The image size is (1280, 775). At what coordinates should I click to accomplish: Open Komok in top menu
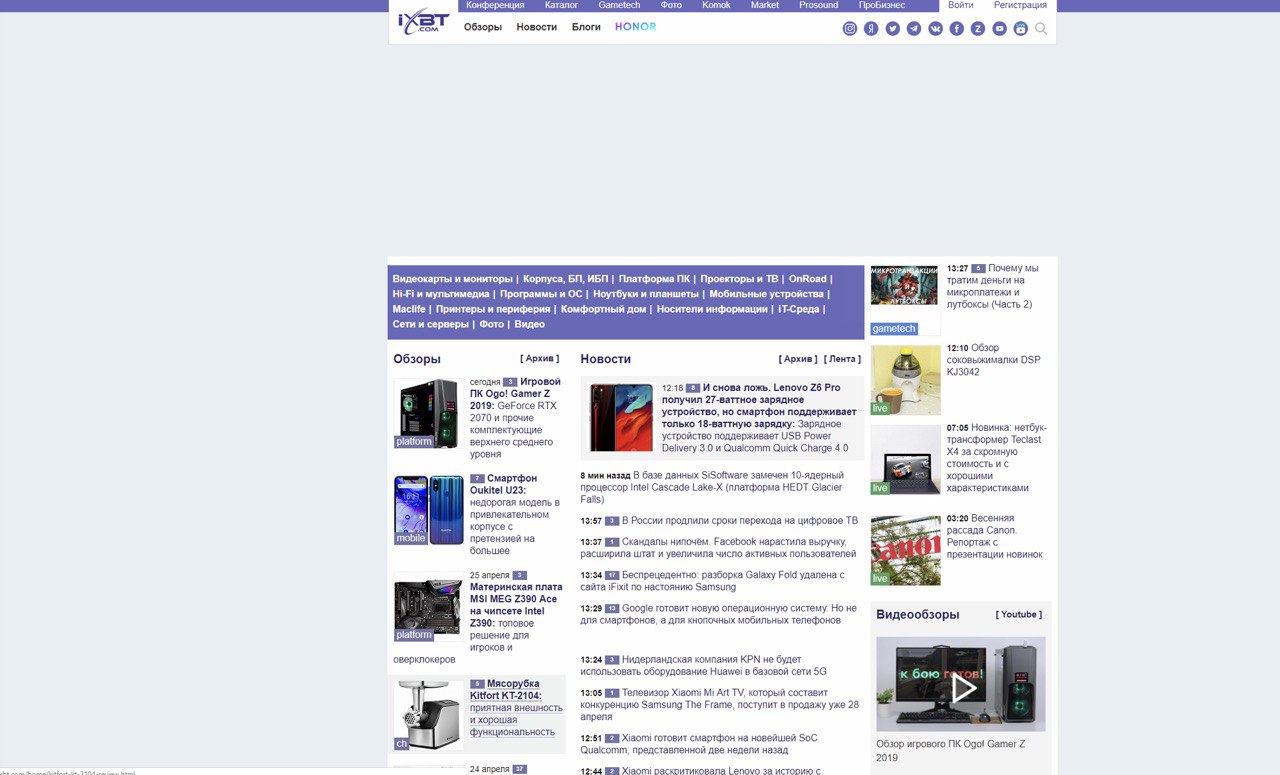pos(717,5)
